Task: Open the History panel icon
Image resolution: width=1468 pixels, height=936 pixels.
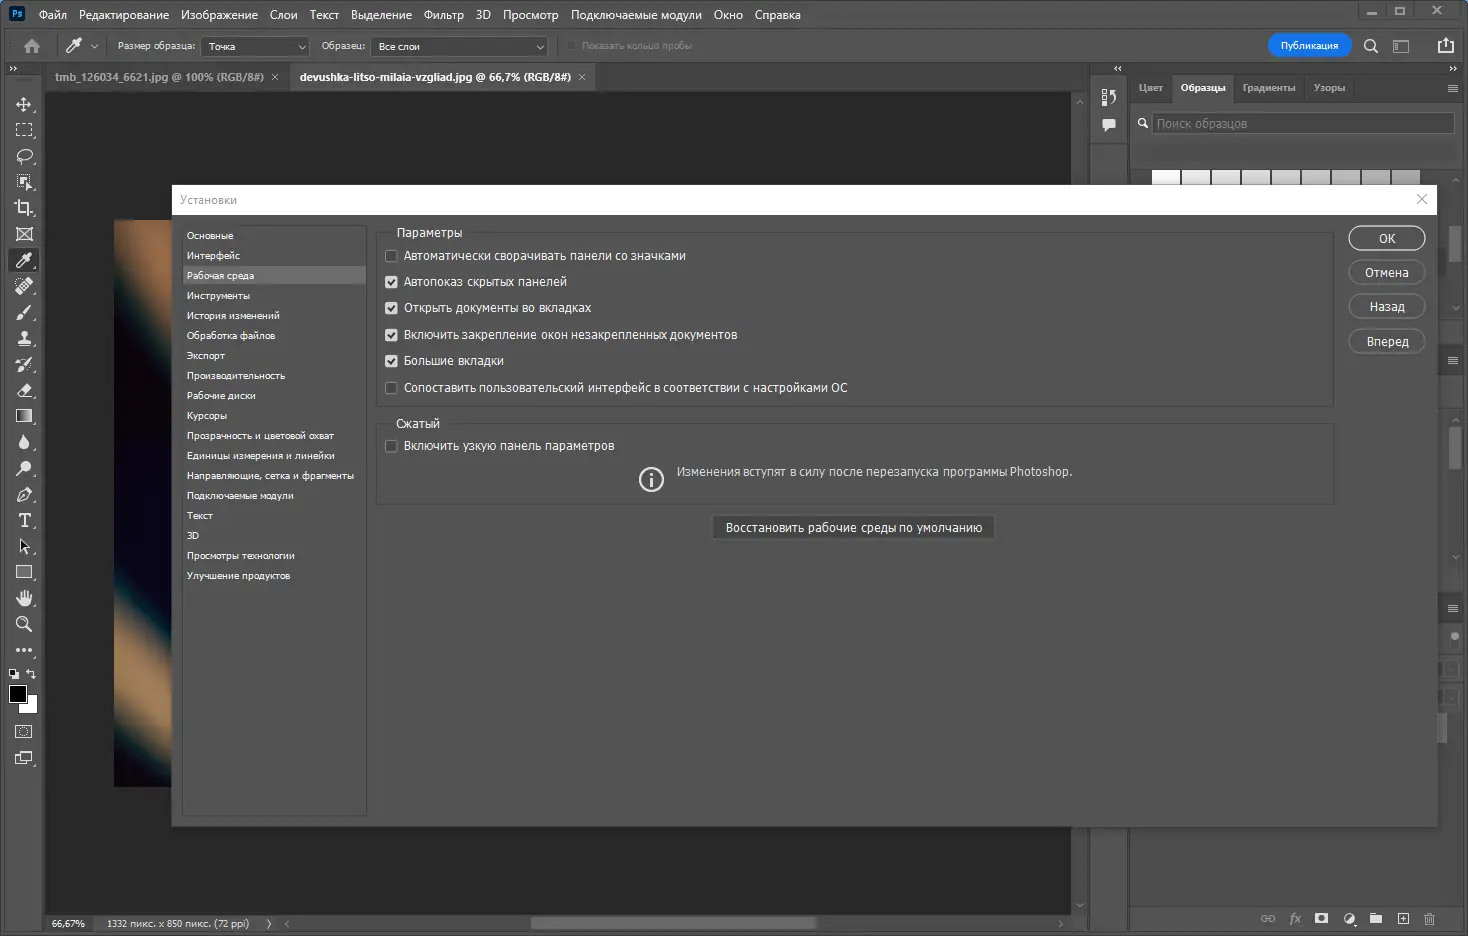Action: [1109, 97]
